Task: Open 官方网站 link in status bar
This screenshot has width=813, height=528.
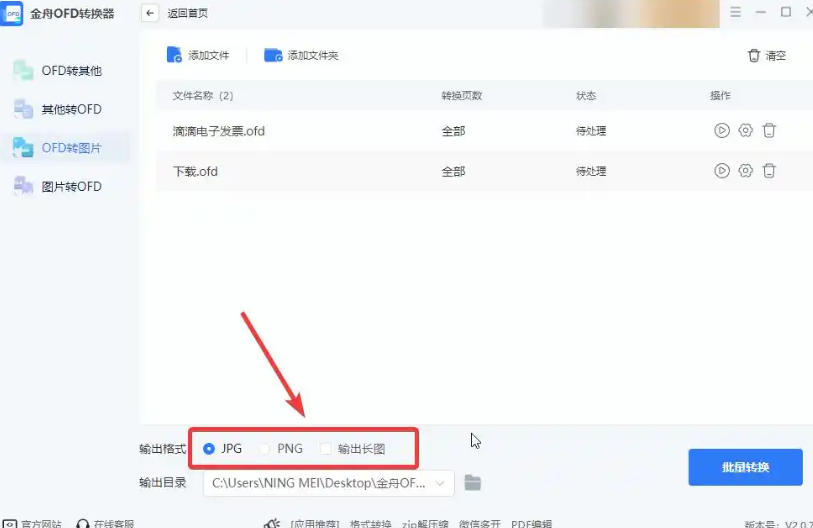Action: pos(33,524)
